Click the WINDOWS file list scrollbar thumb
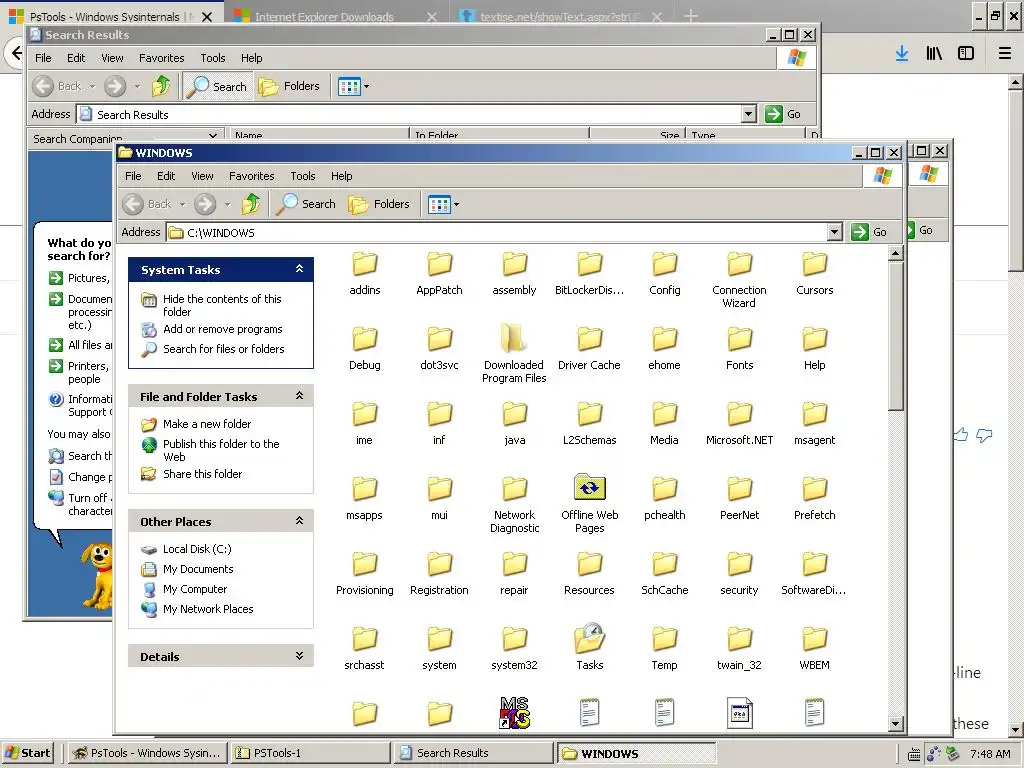Viewport: 1024px width, 768px height. [895, 336]
